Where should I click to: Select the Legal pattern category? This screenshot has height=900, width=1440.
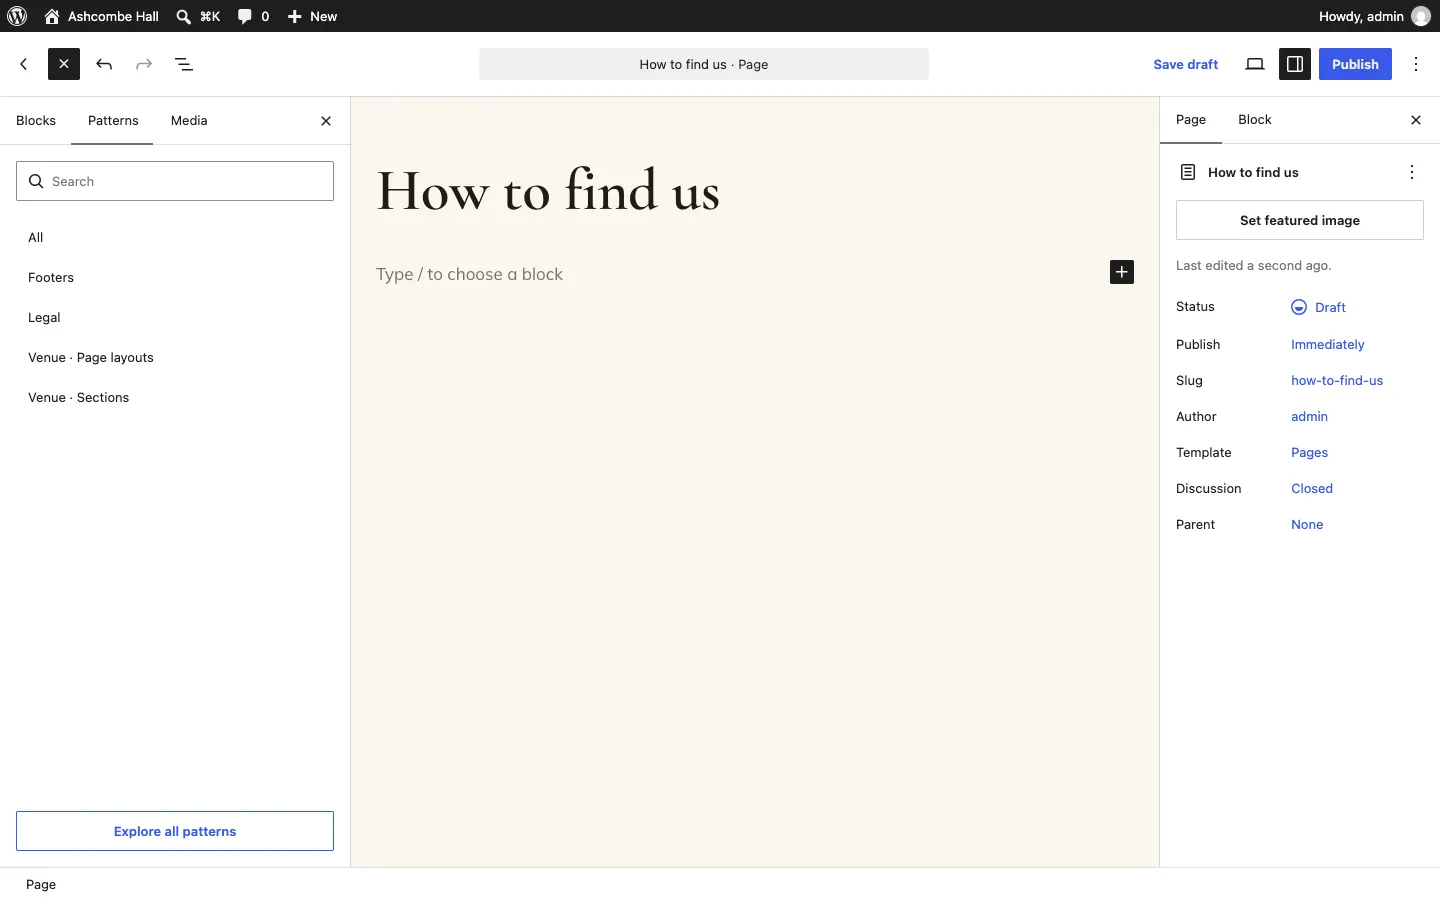[175, 318]
